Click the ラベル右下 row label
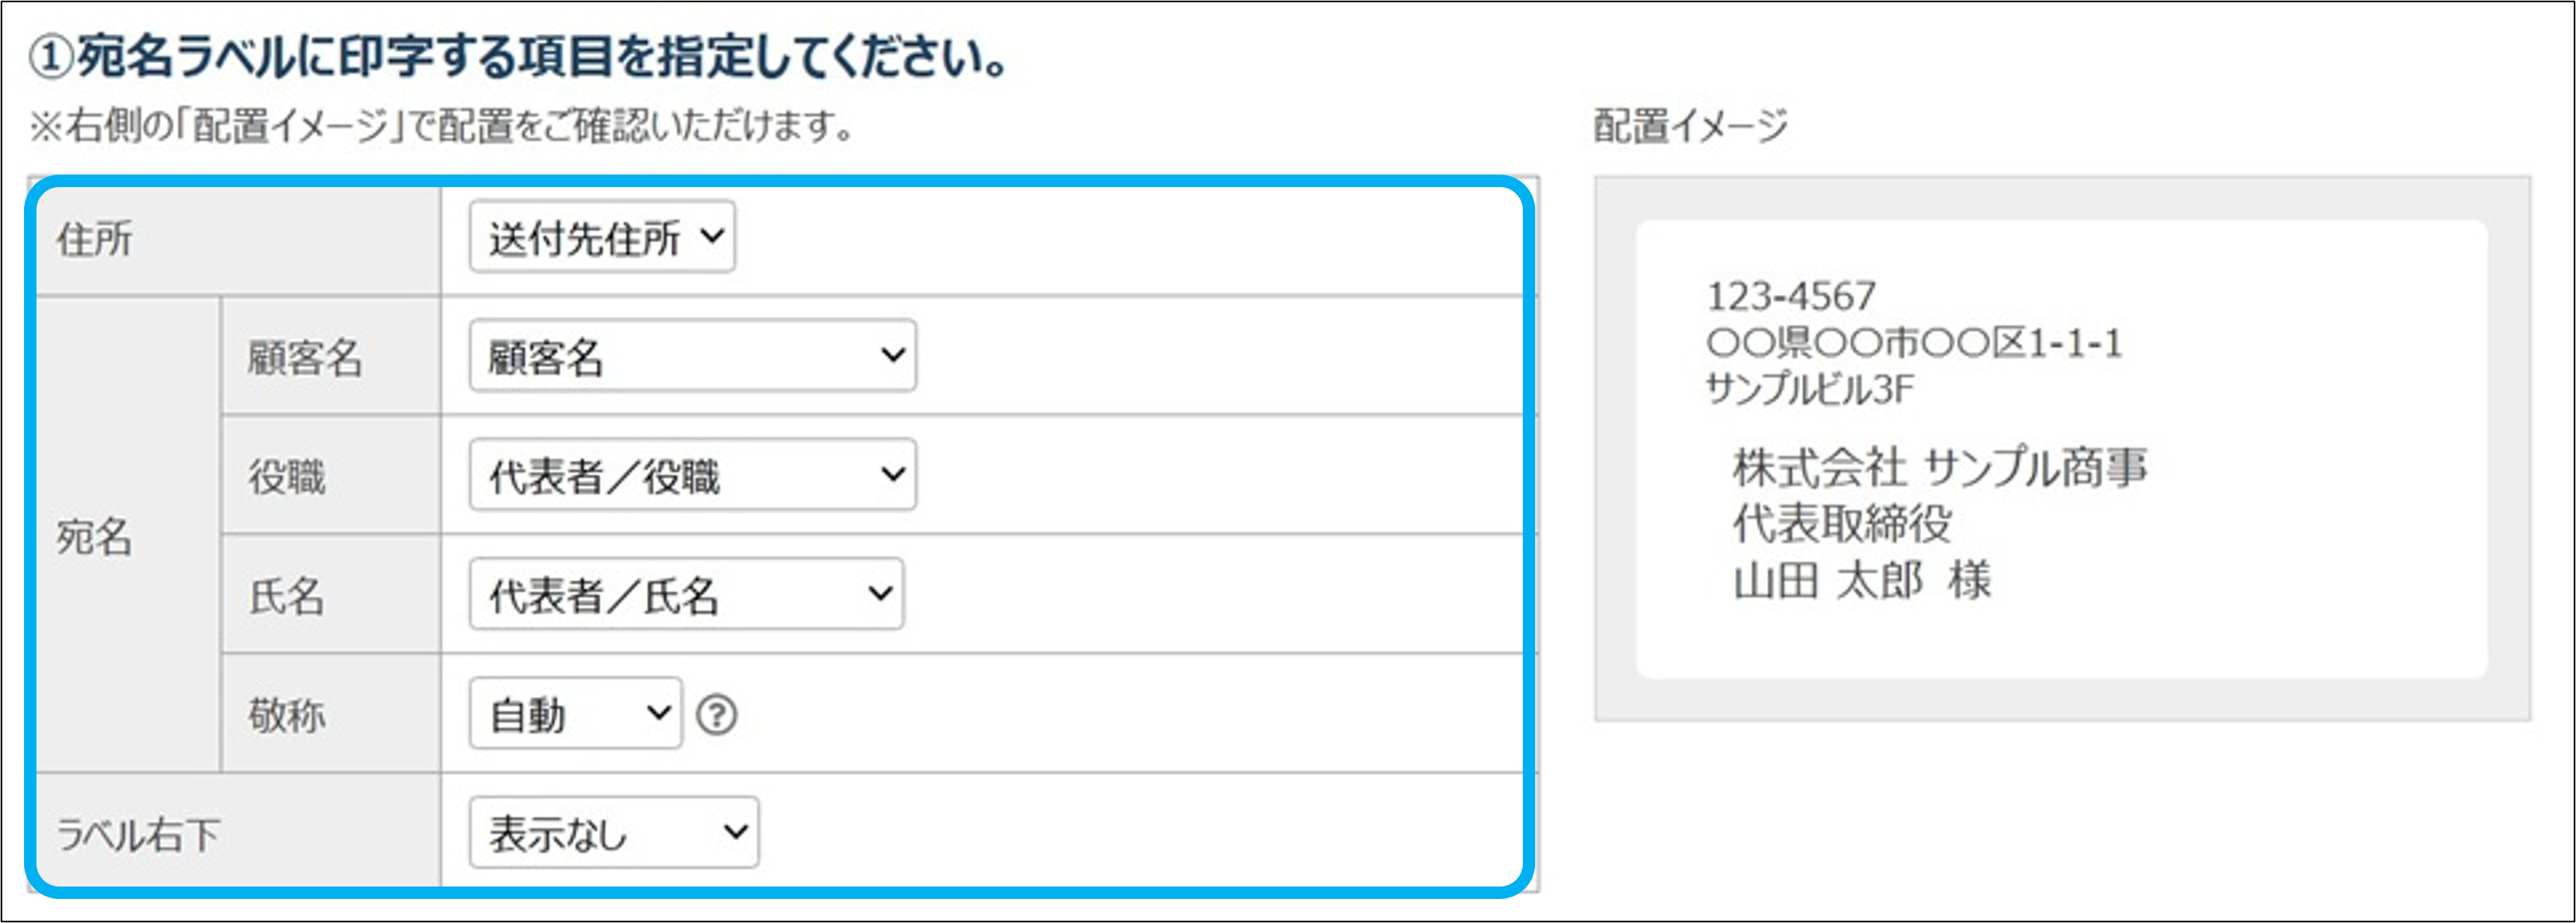 (x=138, y=834)
